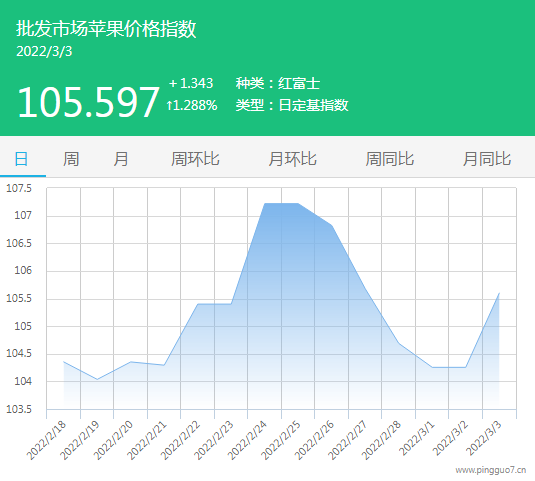Click the 种类：红富士 label
Viewport: 535px width, 481px height.
[278, 84]
